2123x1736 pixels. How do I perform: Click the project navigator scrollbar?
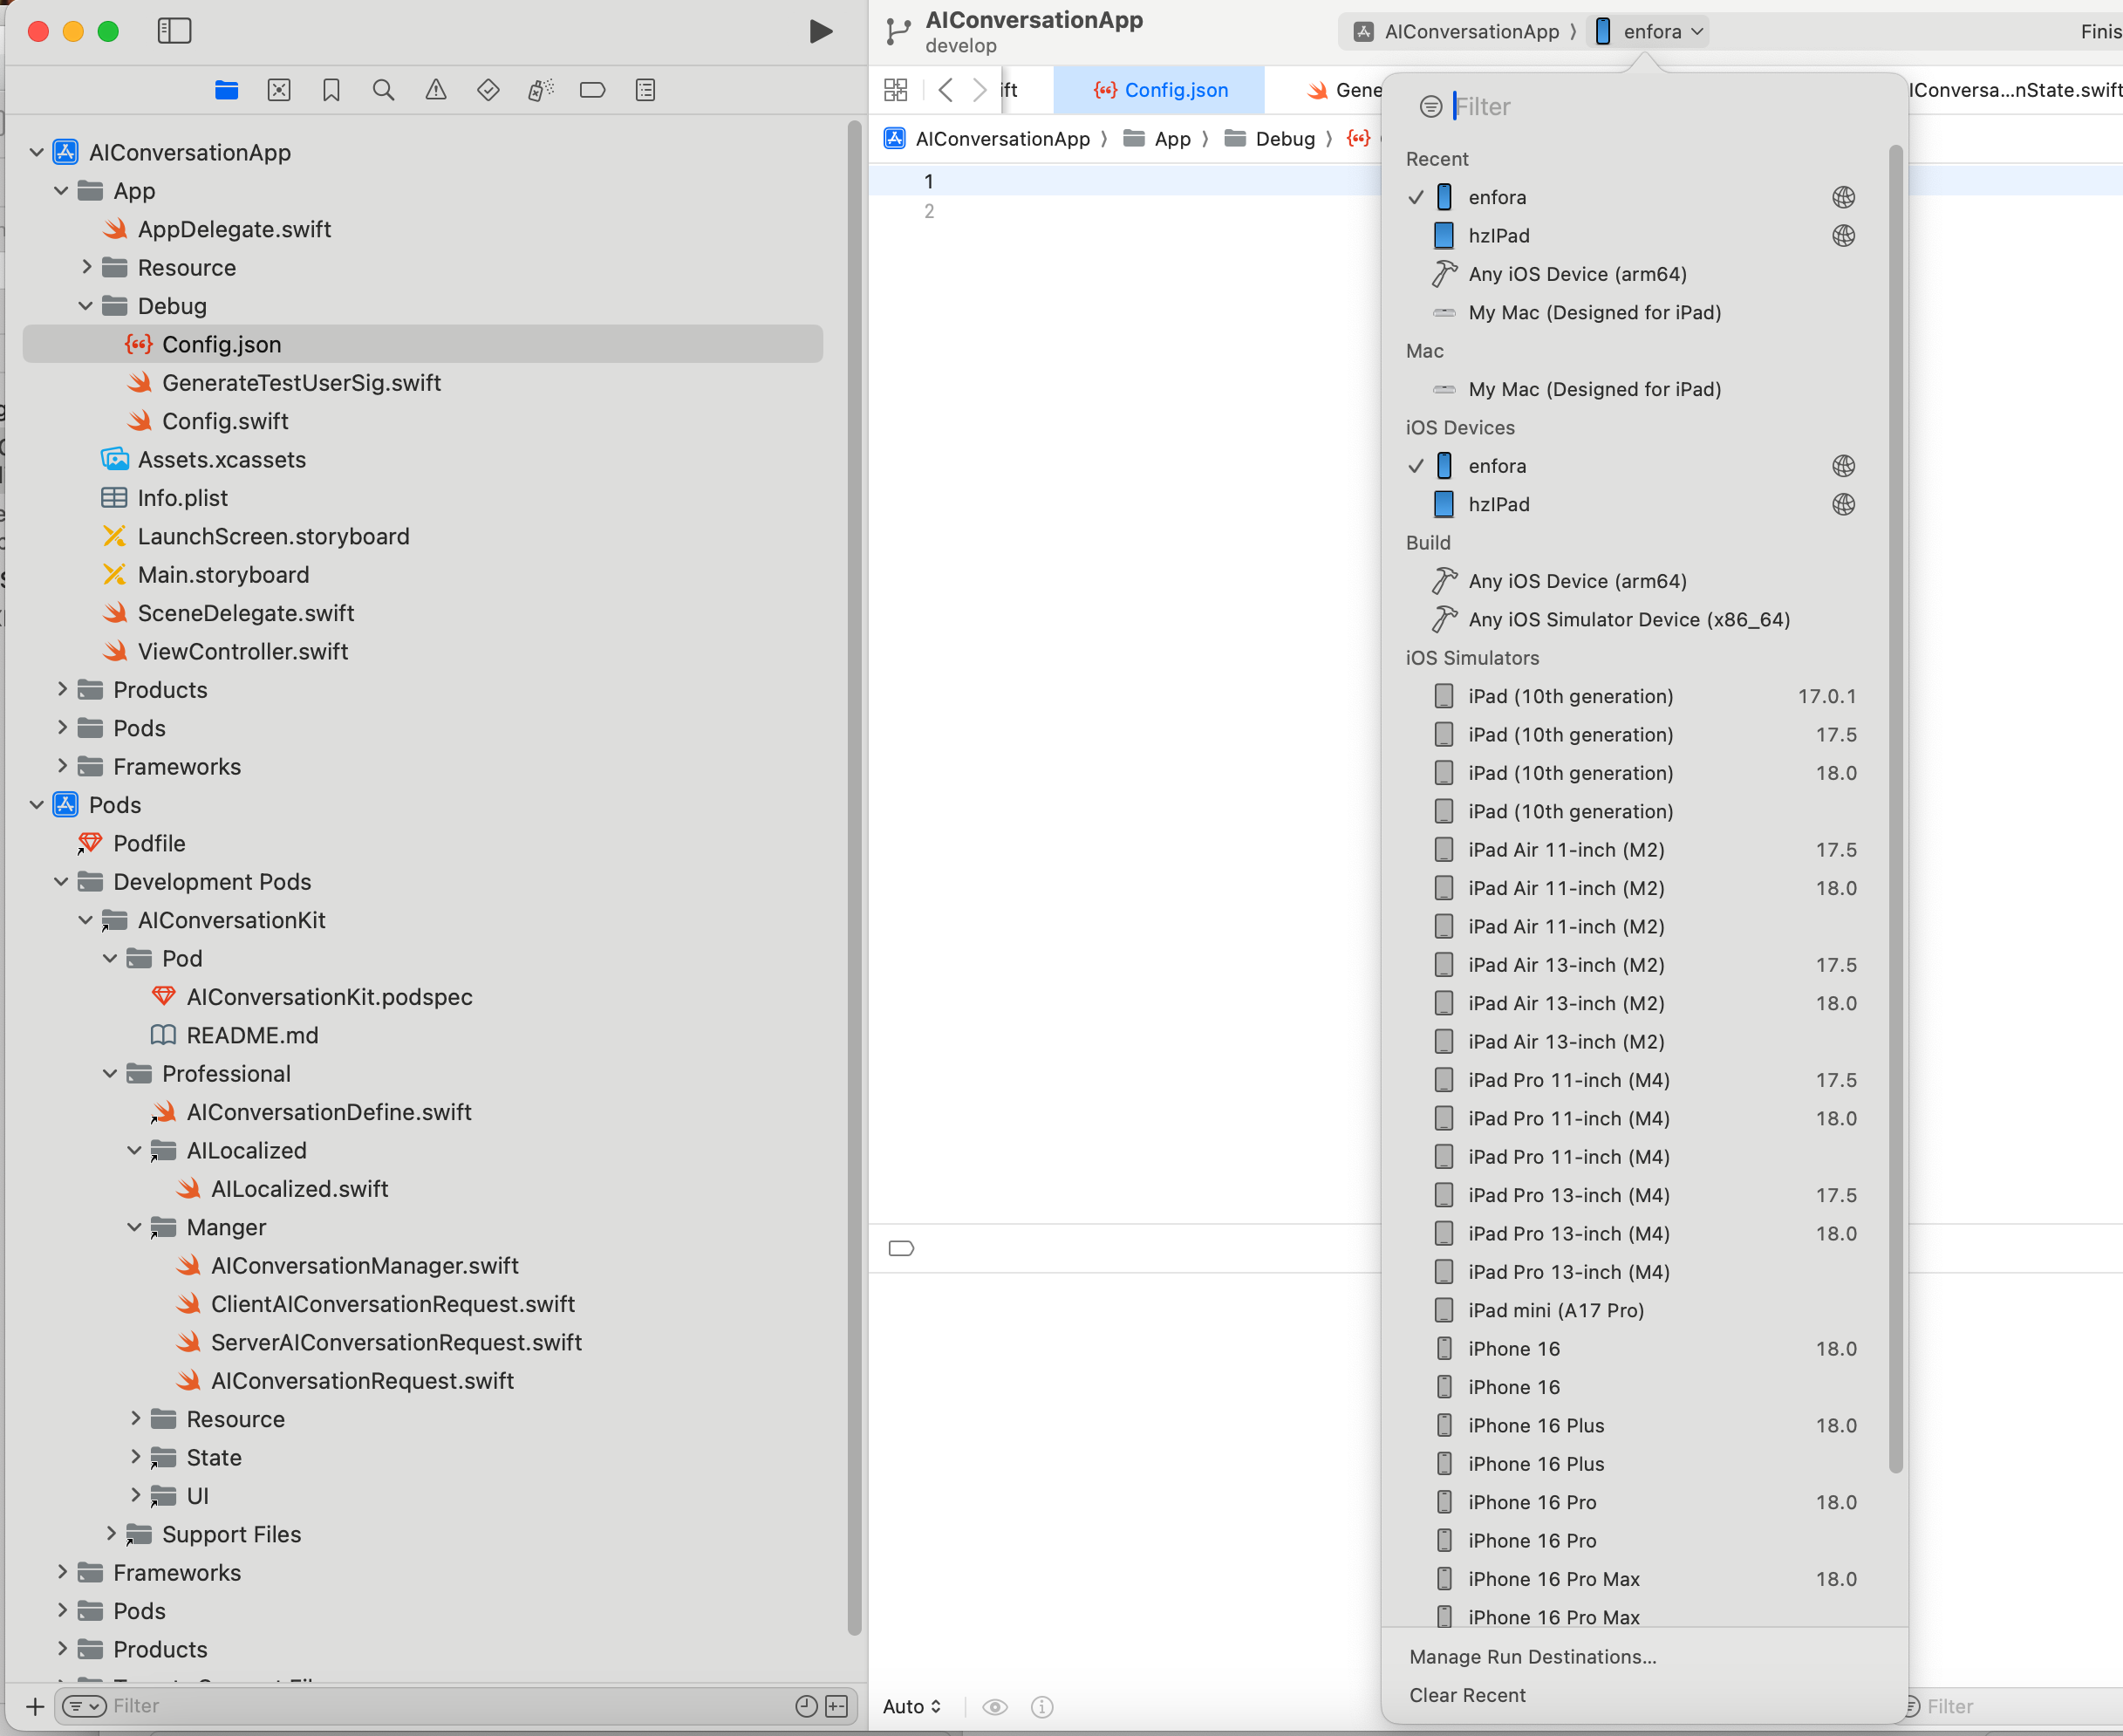(854, 878)
